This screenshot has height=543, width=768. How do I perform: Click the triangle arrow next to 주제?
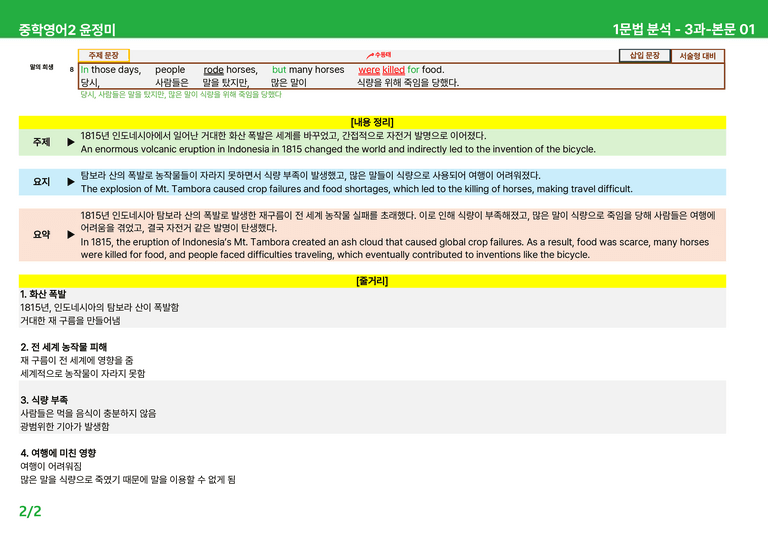click(71, 142)
